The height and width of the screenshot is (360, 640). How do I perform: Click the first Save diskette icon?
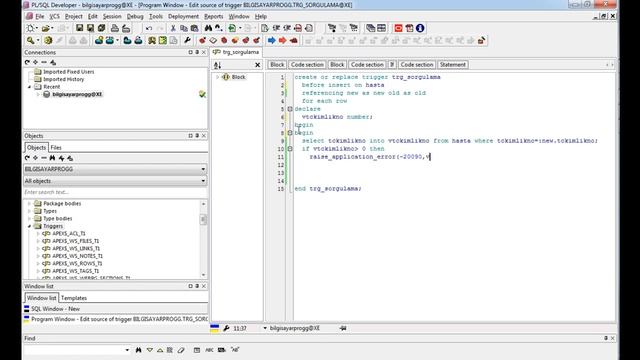tap(79, 28)
